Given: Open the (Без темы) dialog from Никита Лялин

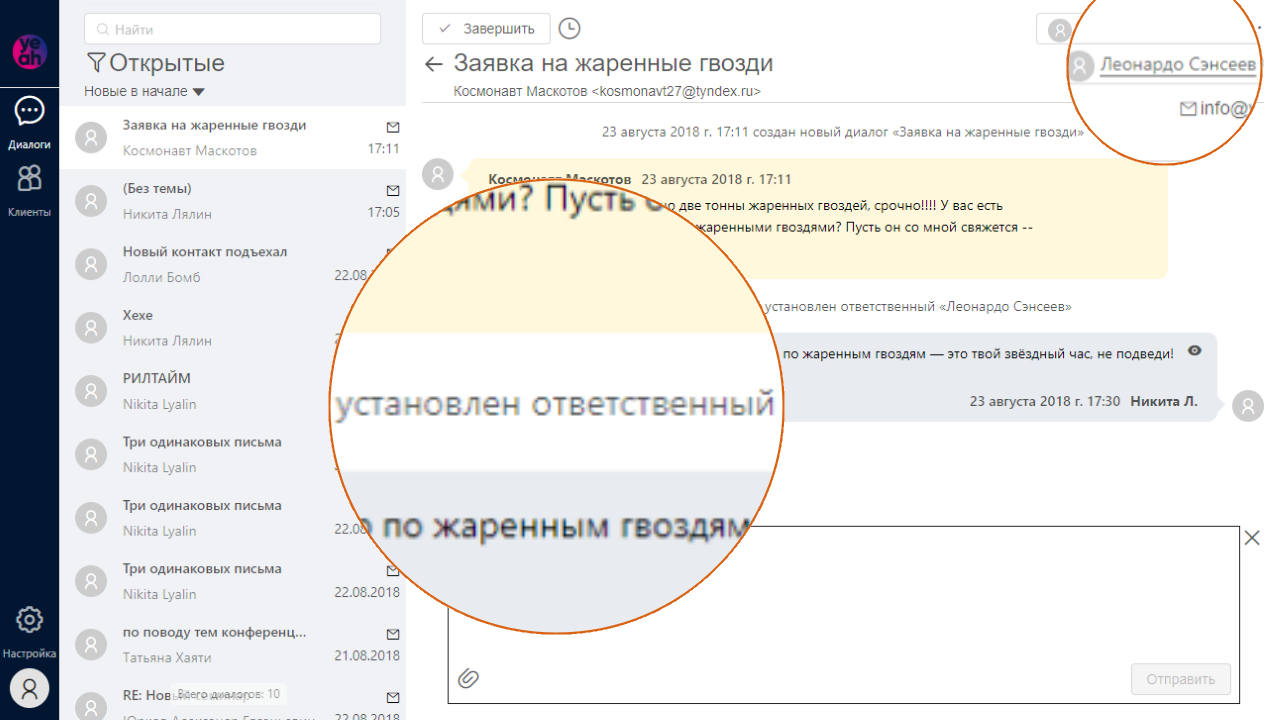Looking at the screenshot, I should (233, 201).
